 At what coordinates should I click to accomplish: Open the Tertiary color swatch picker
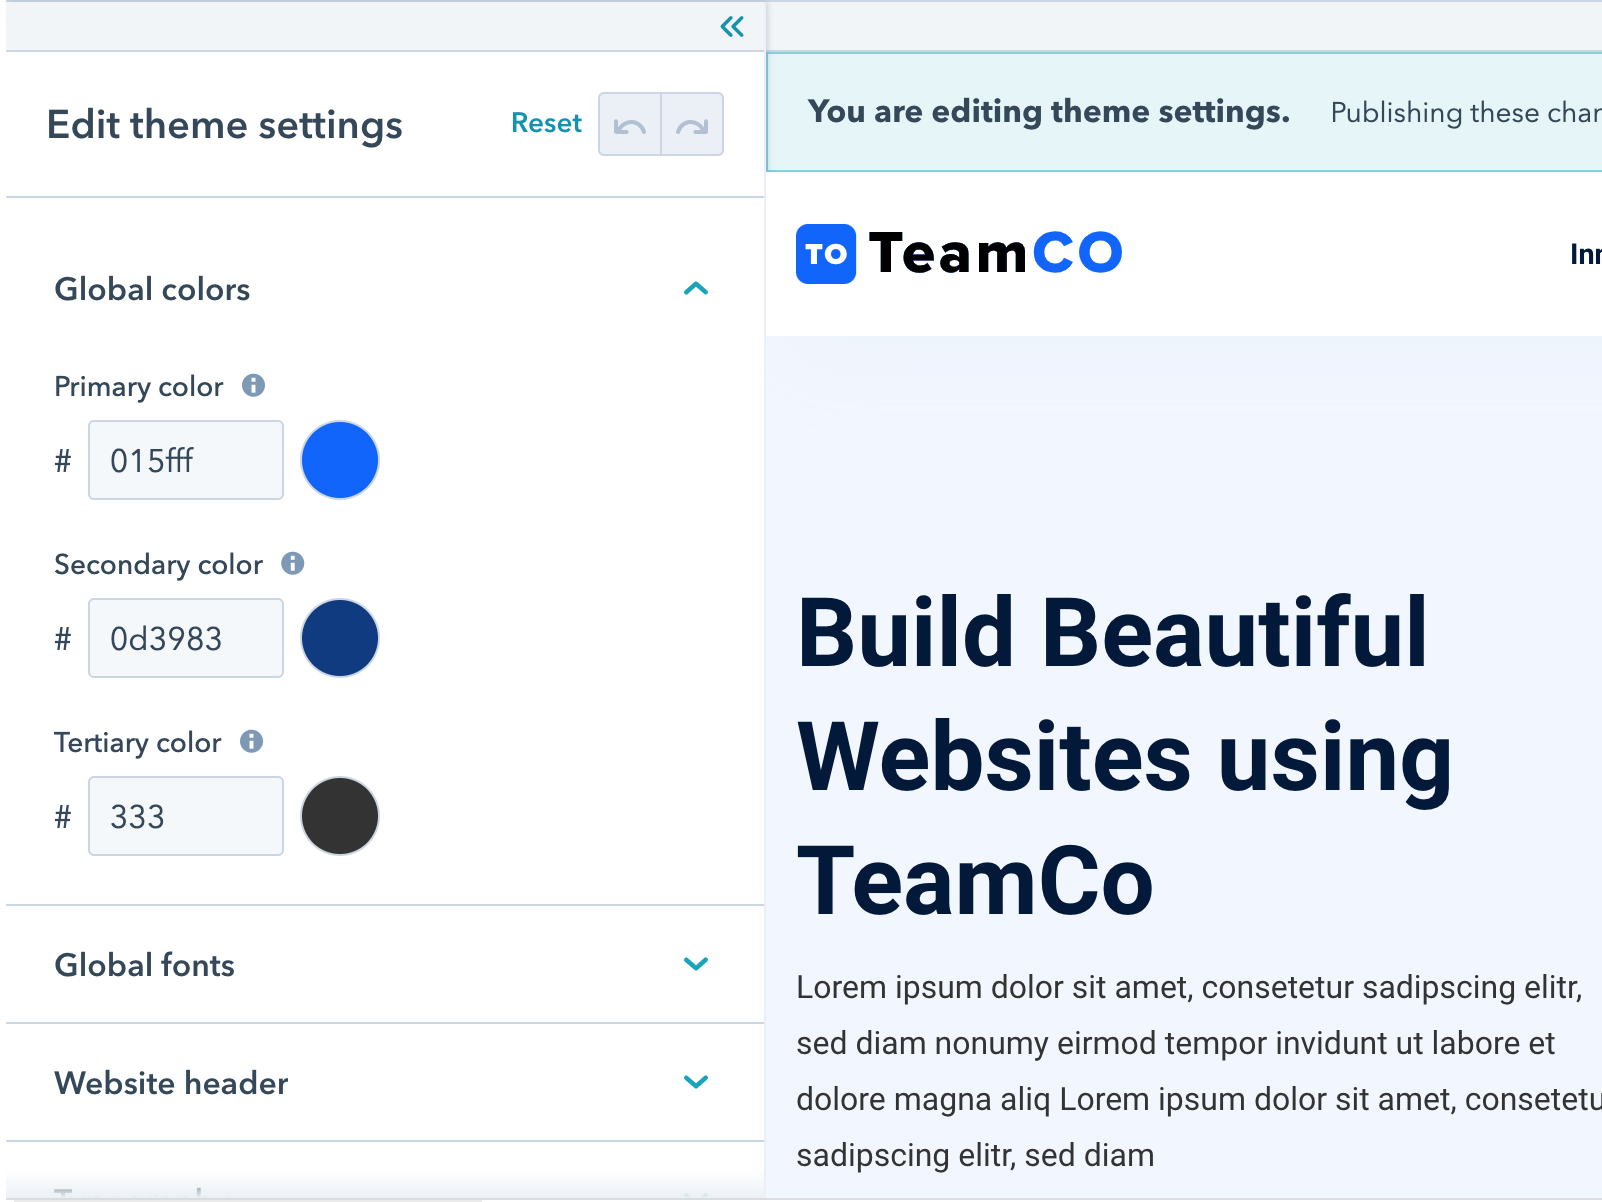click(340, 815)
